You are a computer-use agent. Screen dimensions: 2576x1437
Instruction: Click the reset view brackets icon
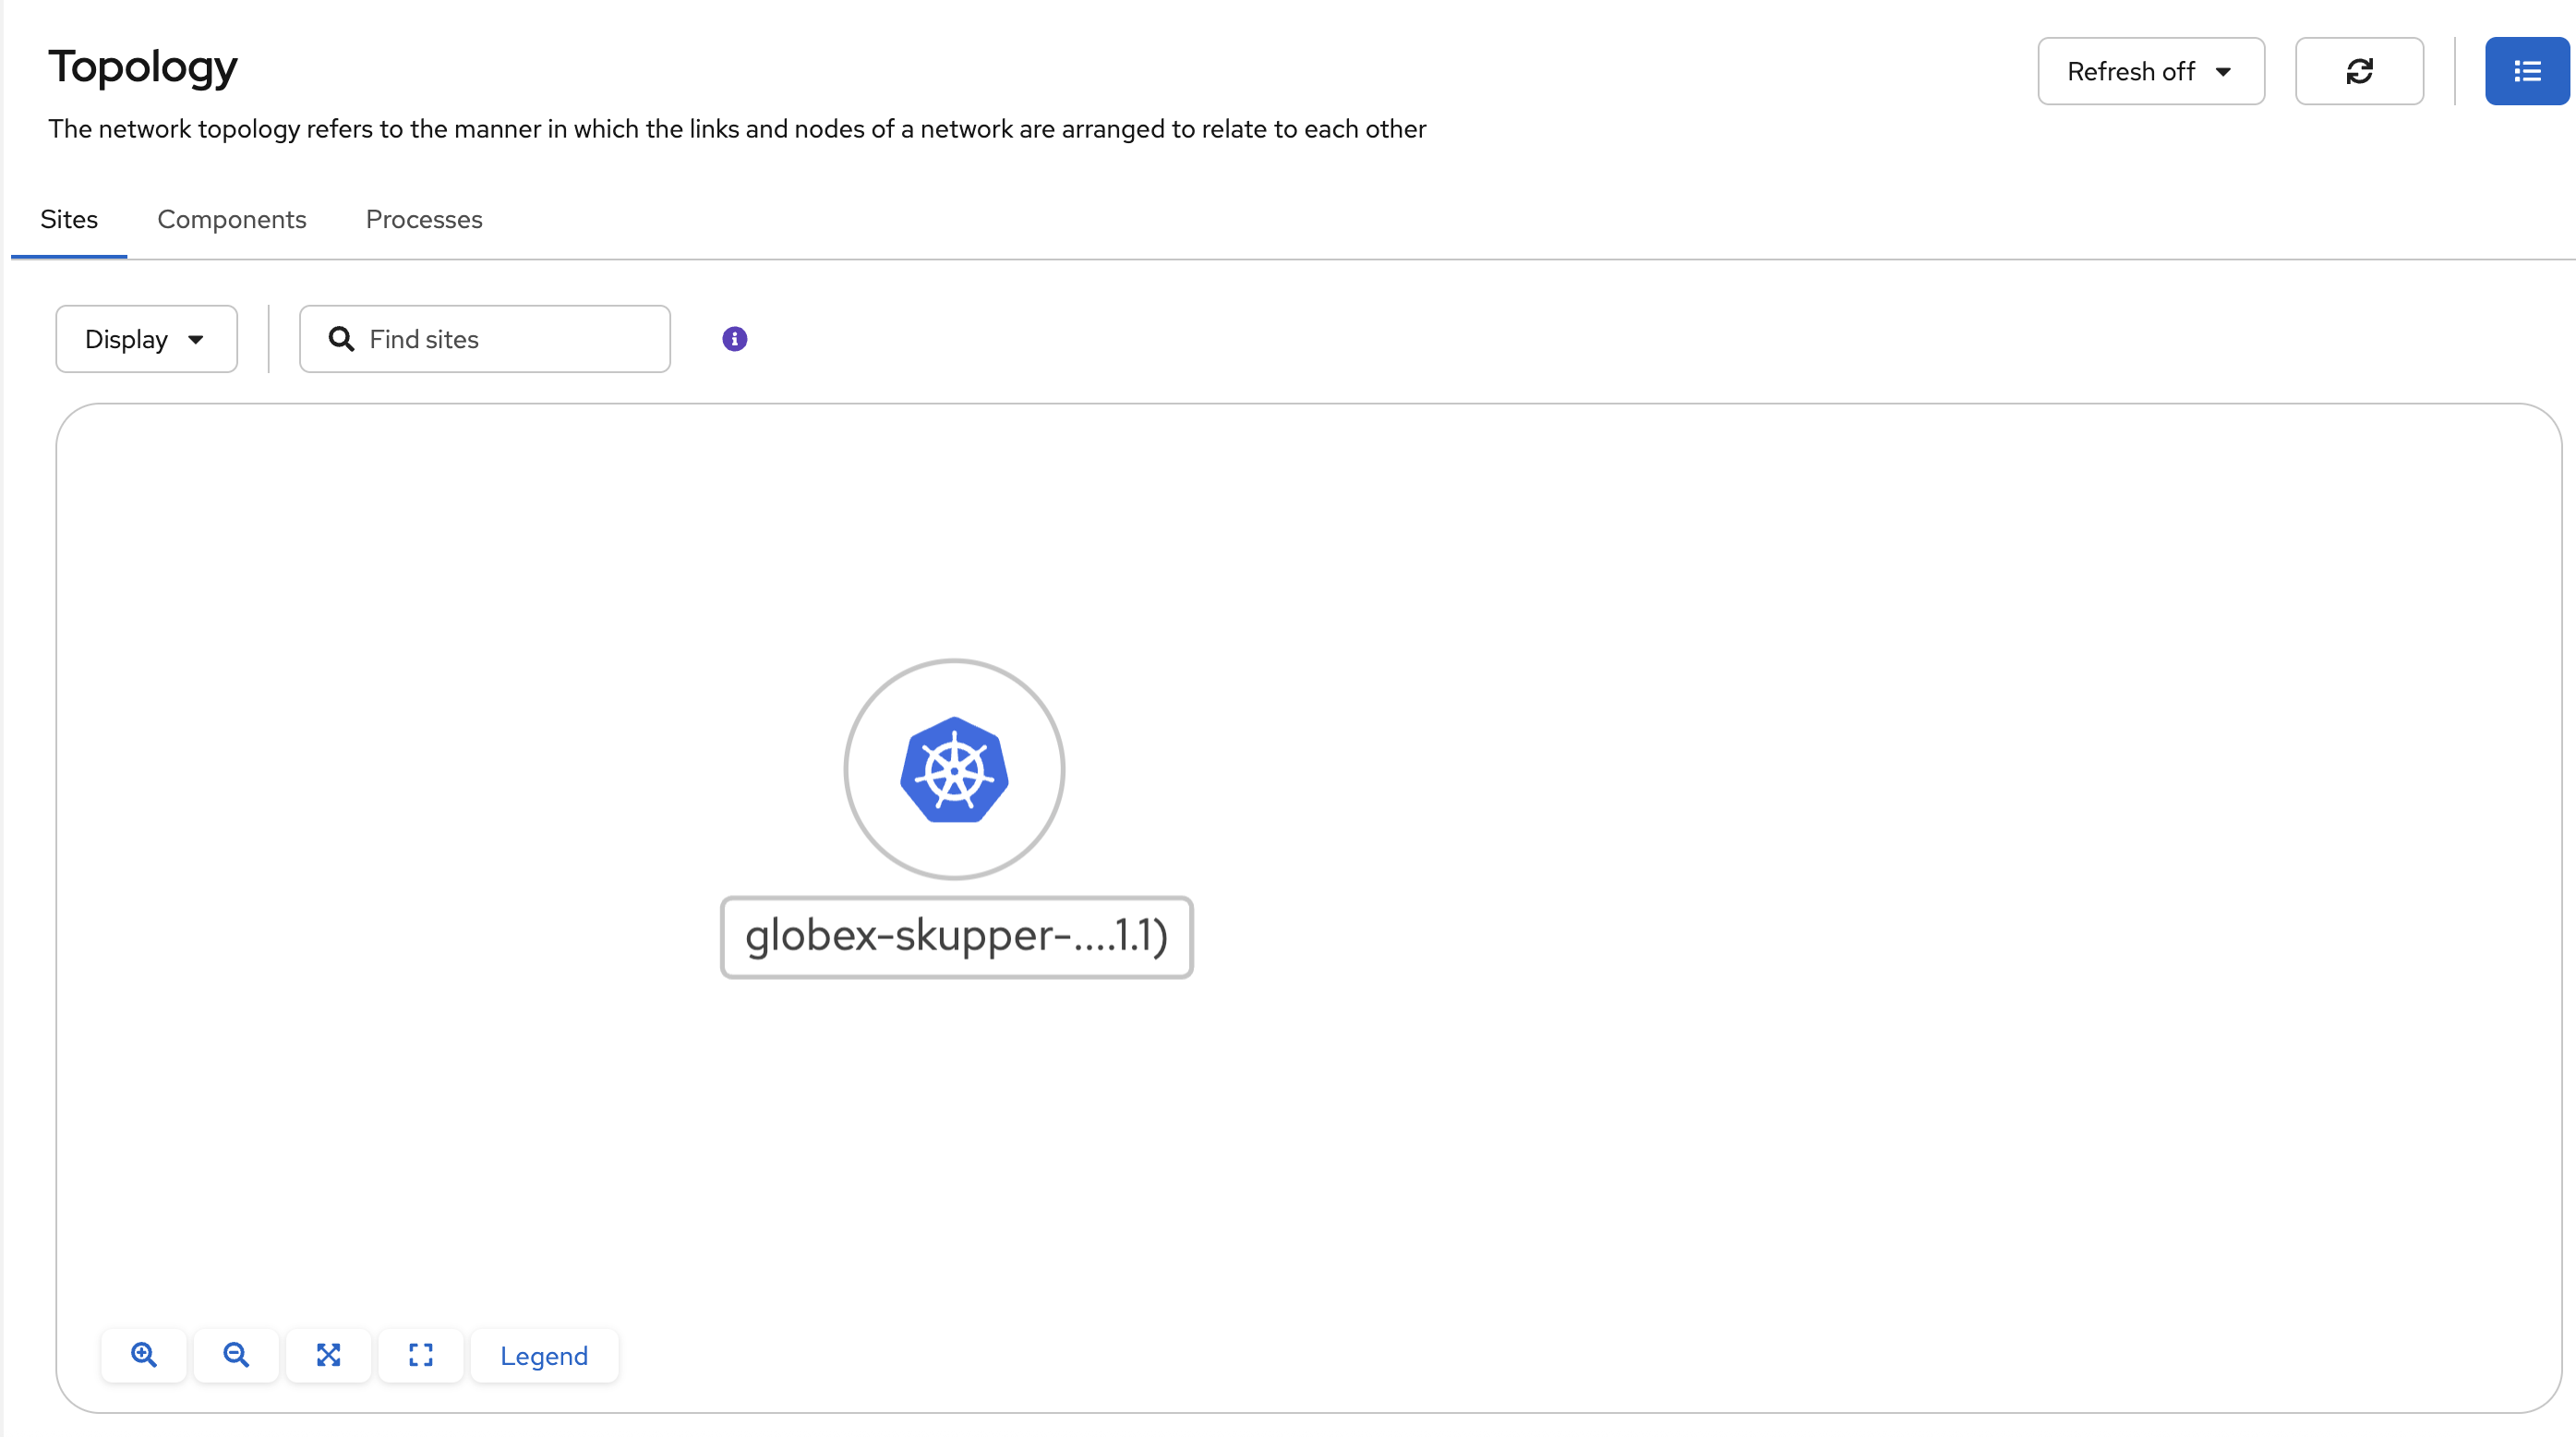click(x=421, y=1355)
